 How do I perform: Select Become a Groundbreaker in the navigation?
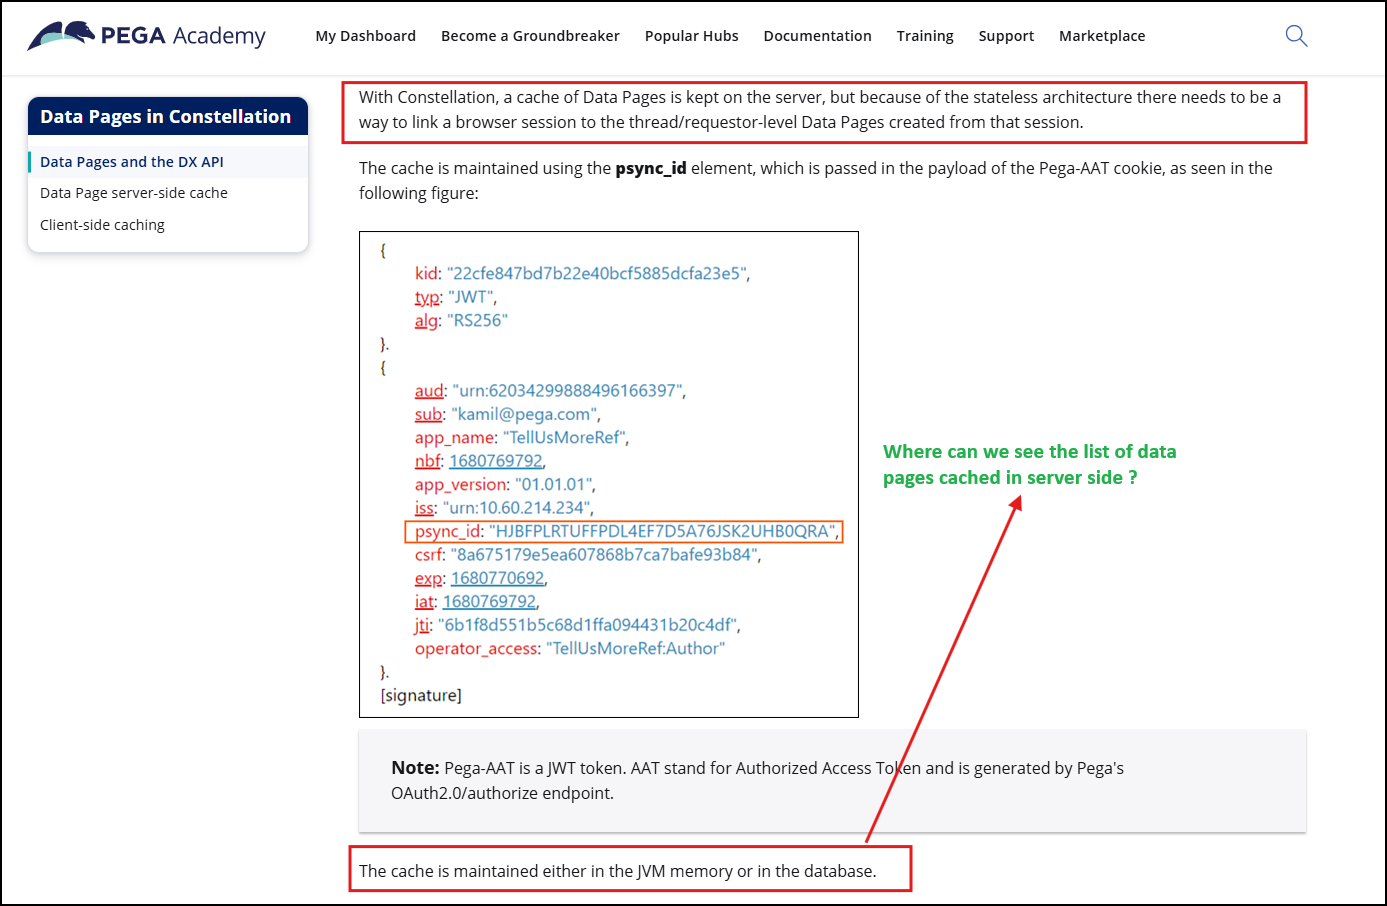pyautogui.click(x=530, y=36)
